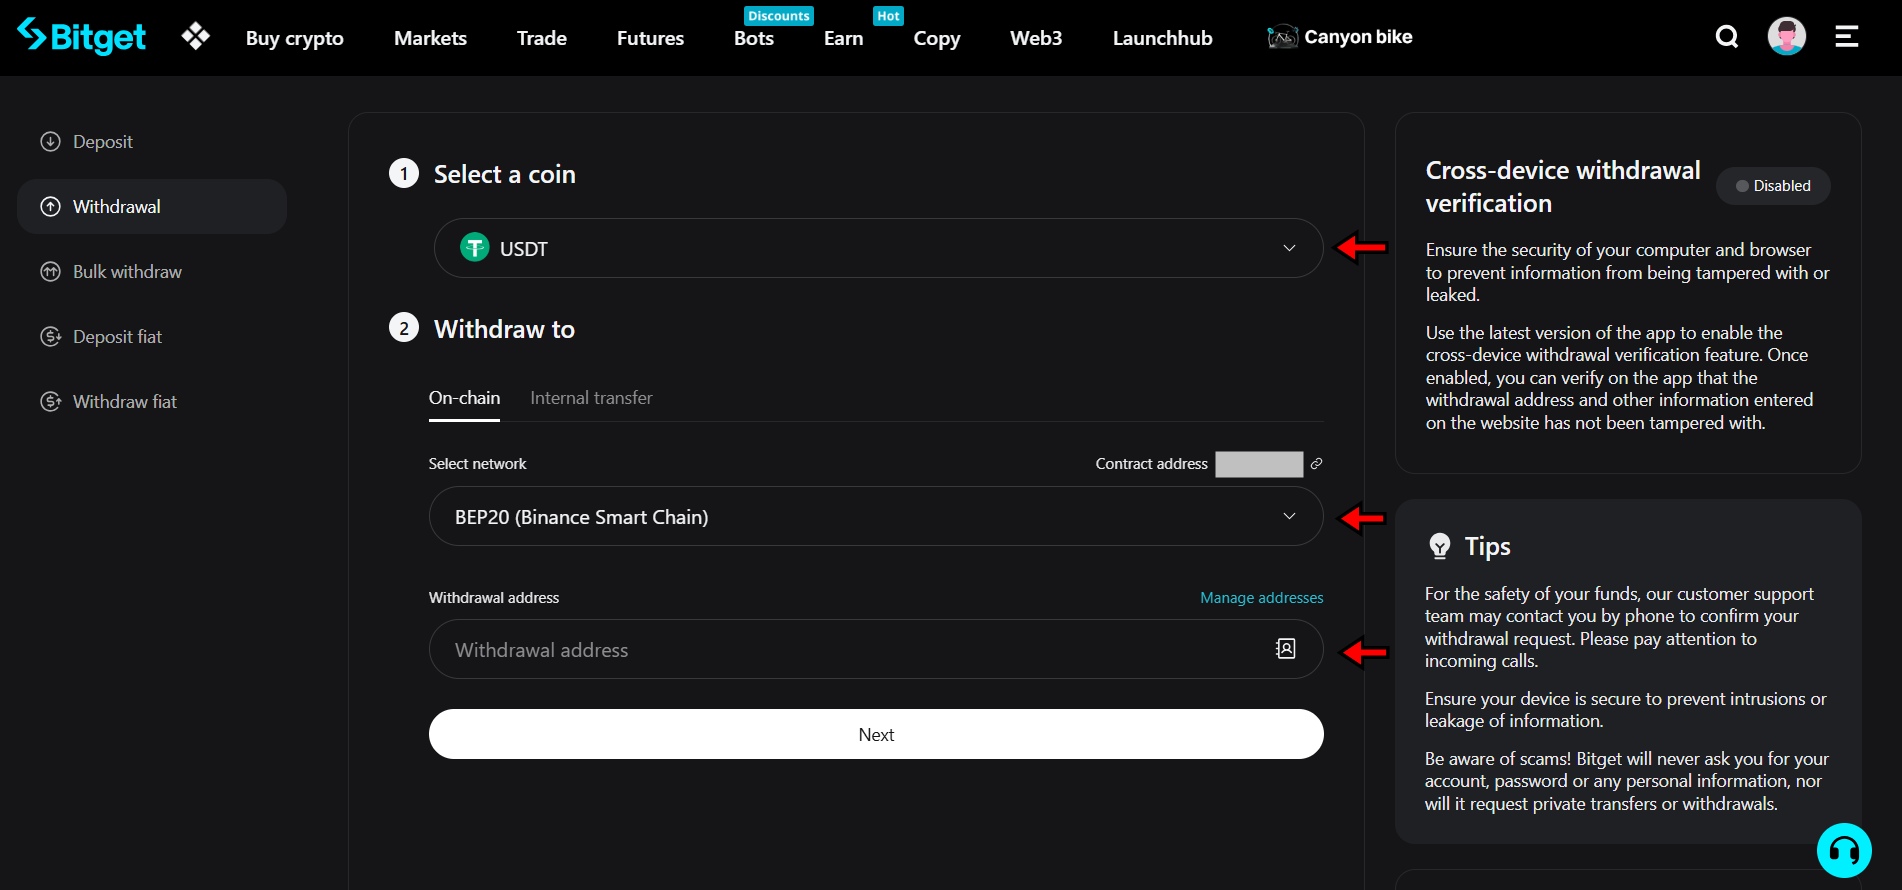Open the Manage addresses link
Screen dimensions: 1902x890
point(1261,598)
